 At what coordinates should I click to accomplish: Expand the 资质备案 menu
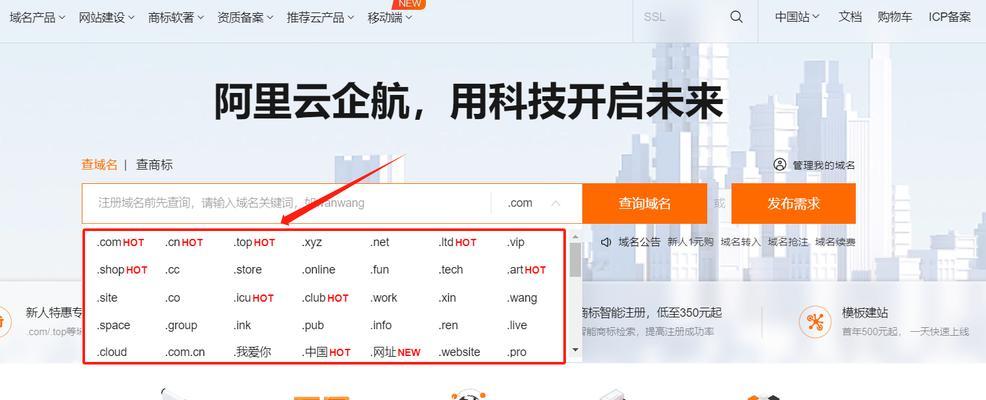[245, 18]
